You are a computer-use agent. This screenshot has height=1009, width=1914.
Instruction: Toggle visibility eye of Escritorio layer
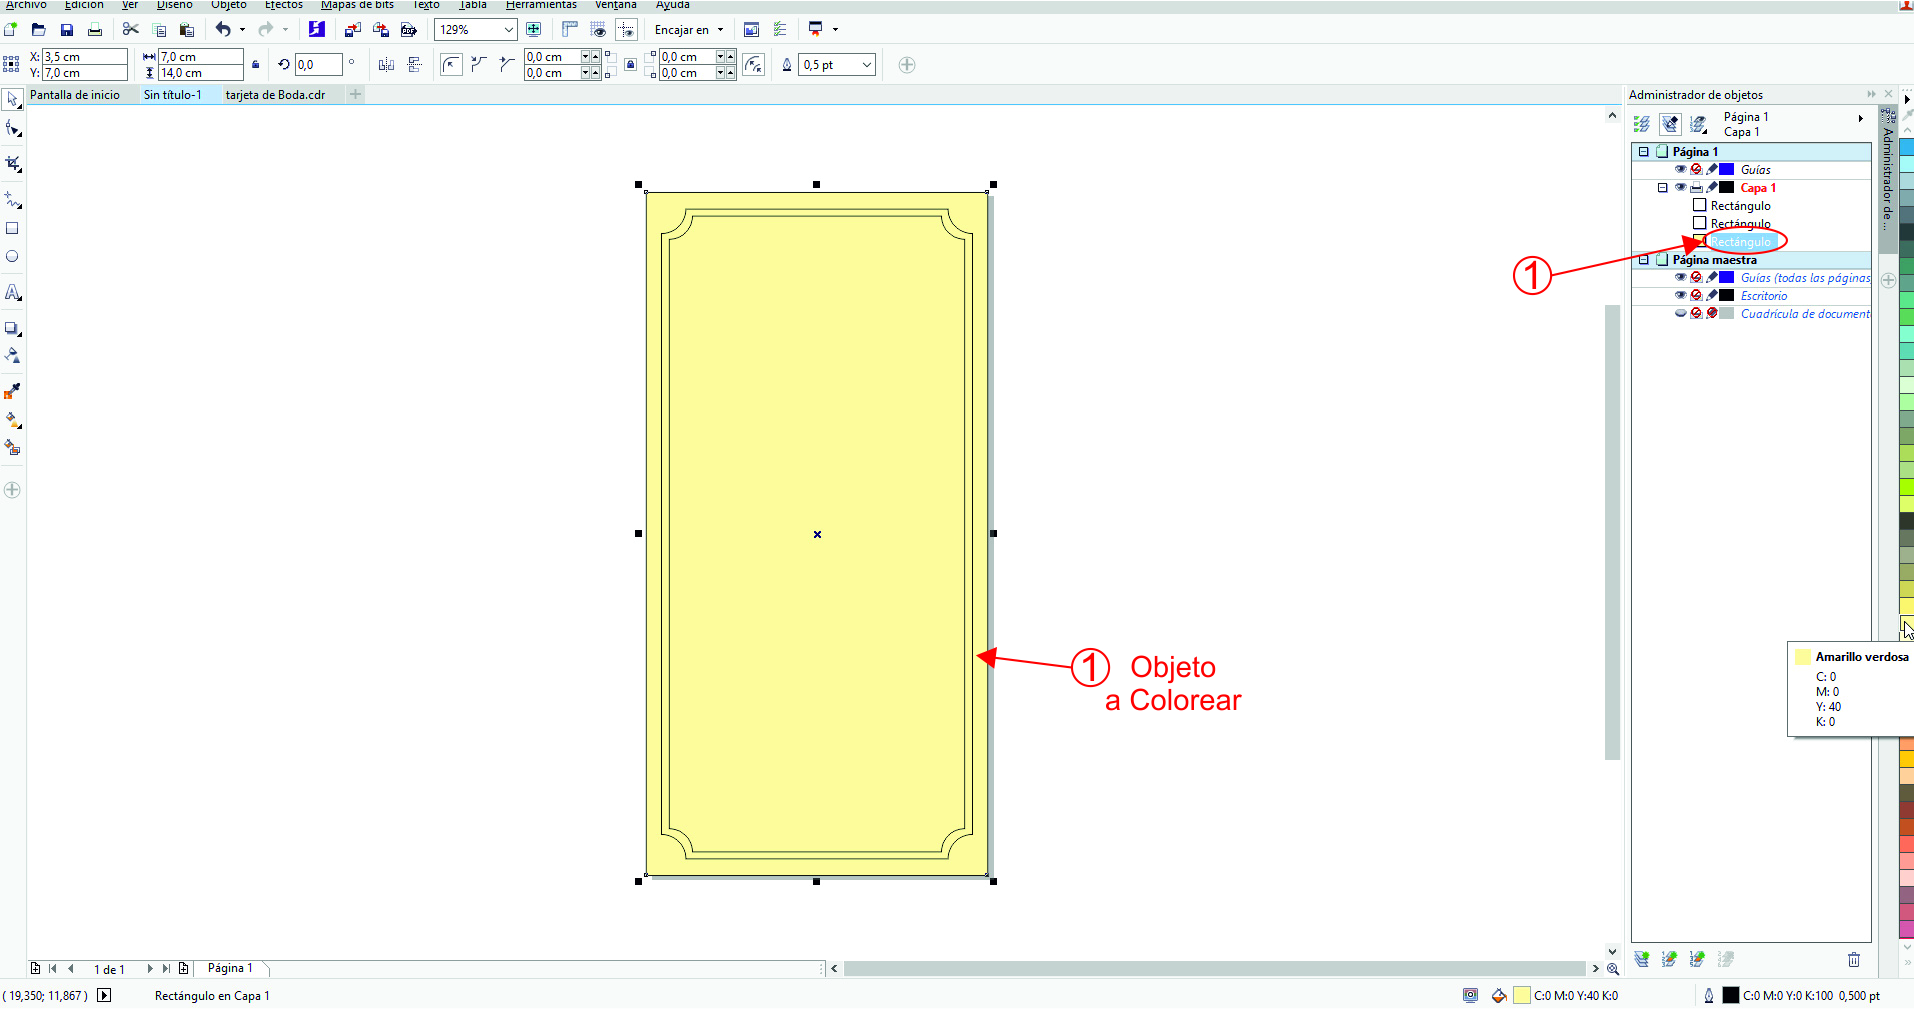coord(1681,295)
